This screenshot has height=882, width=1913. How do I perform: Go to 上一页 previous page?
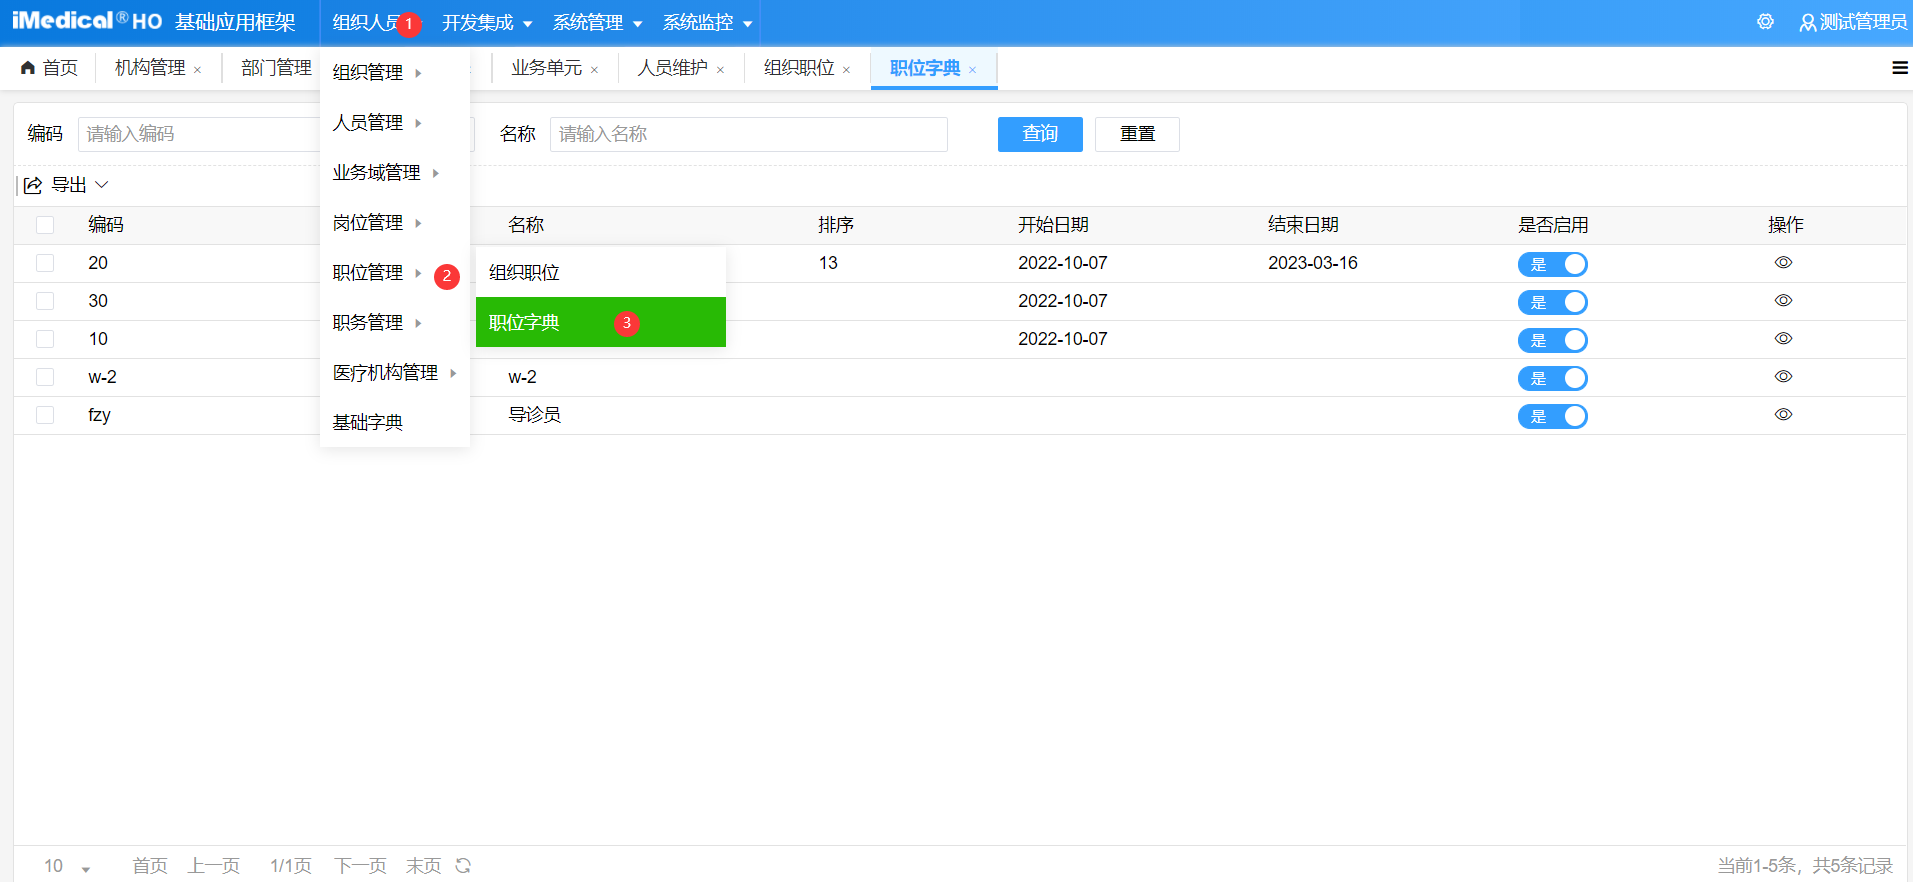click(214, 866)
